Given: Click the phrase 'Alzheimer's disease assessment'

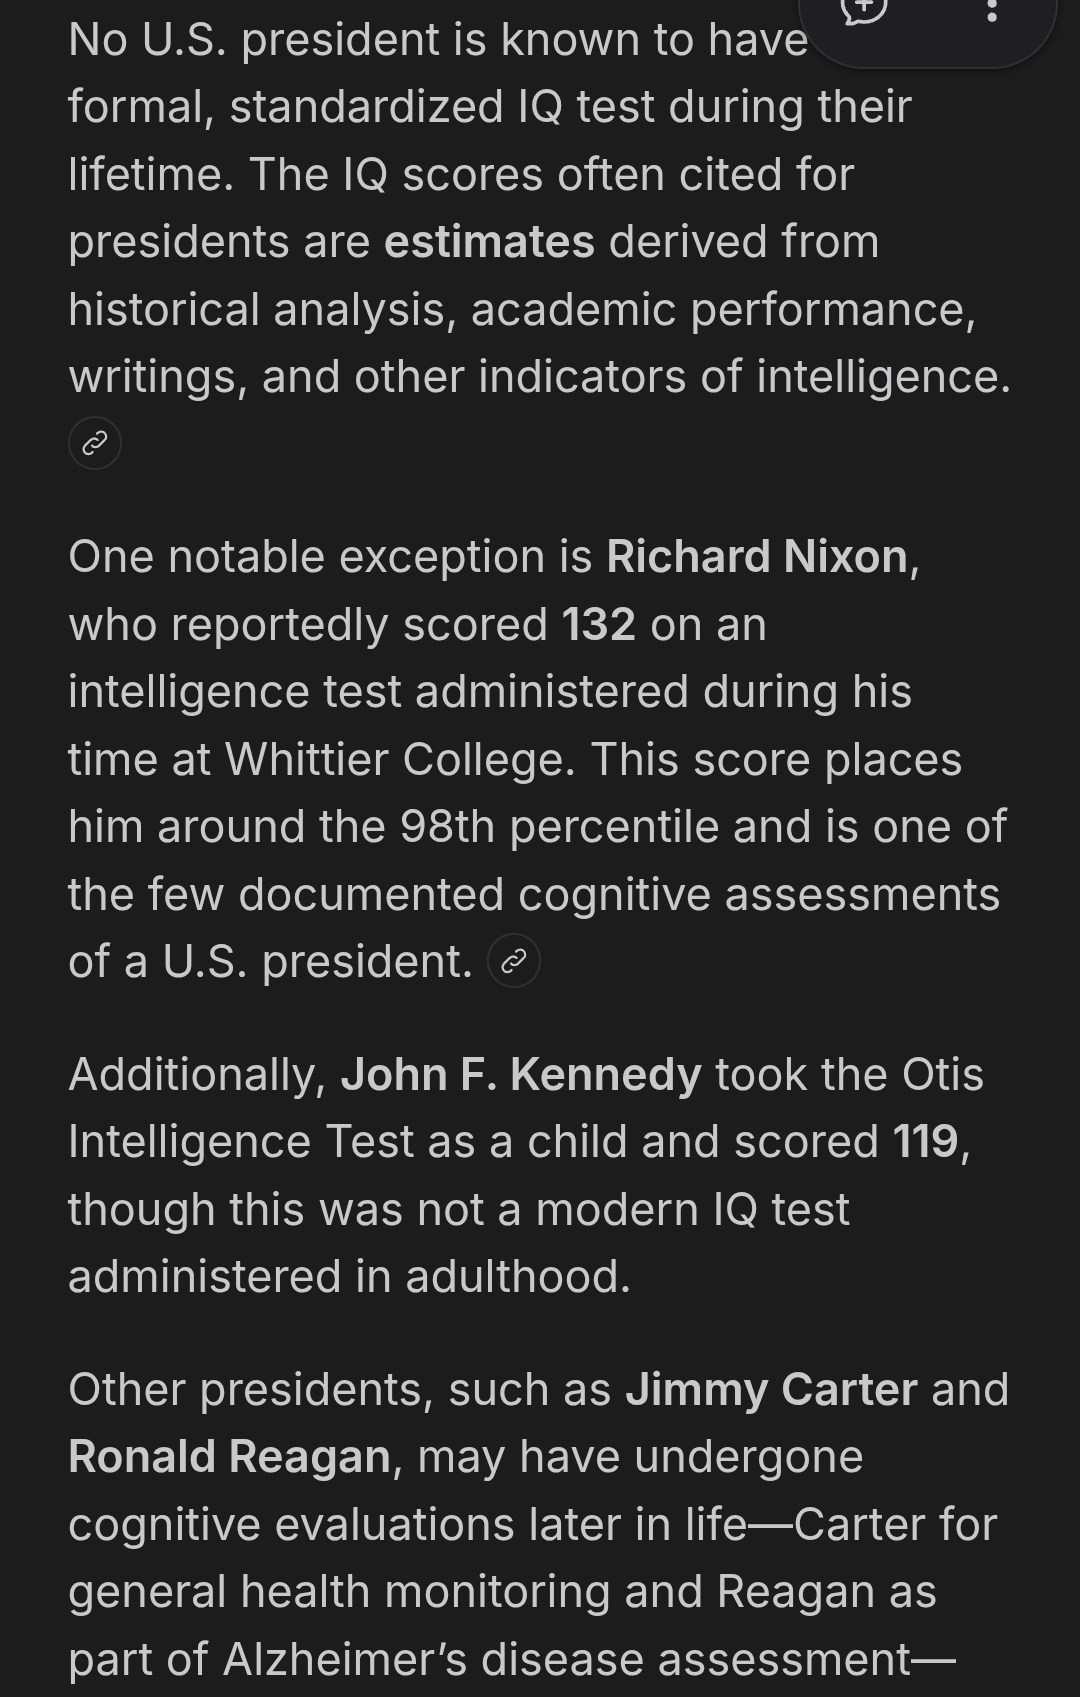Looking at the screenshot, I should point(566,1660).
